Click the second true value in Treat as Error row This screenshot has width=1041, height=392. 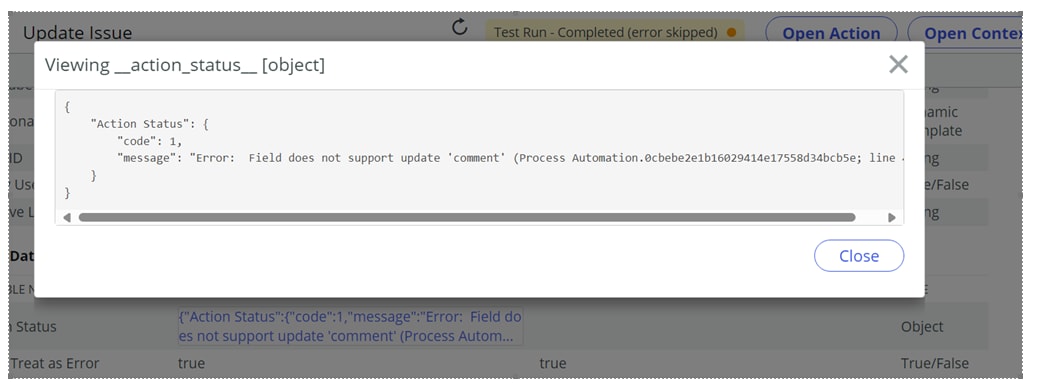point(552,363)
